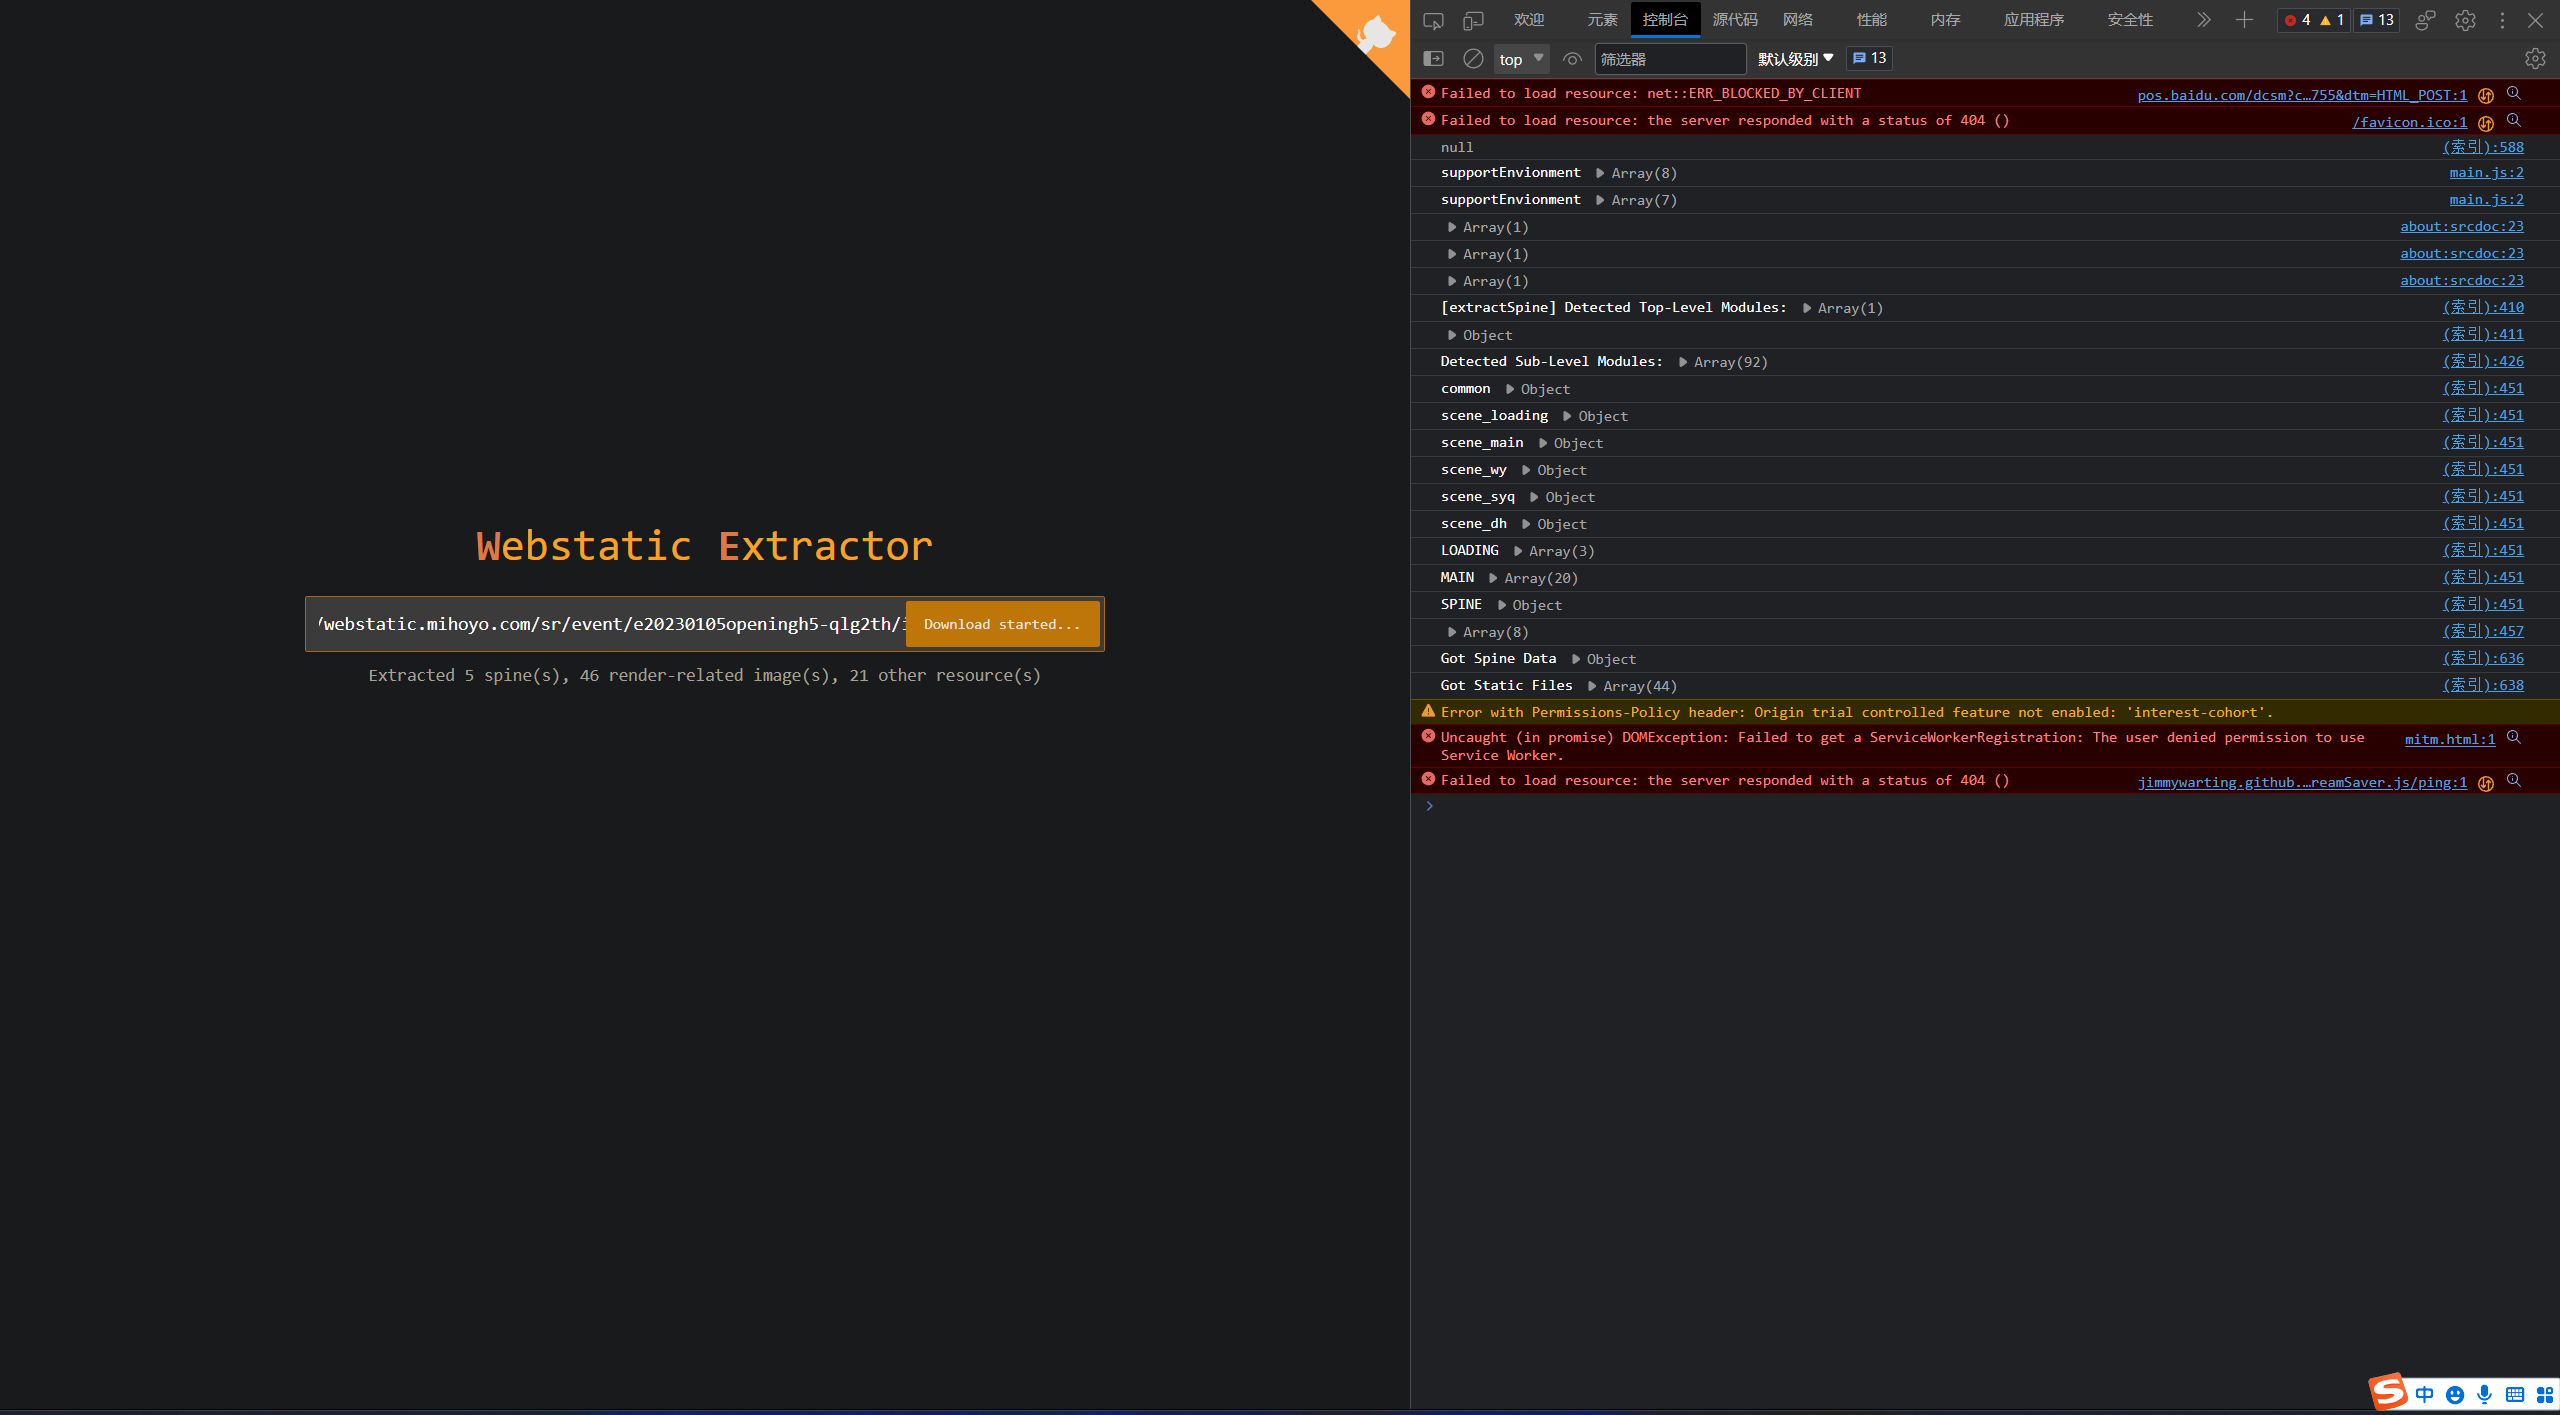The width and height of the screenshot is (2560, 1415).
Task: Open DevTools main settings gear
Action: (x=2465, y=21)
